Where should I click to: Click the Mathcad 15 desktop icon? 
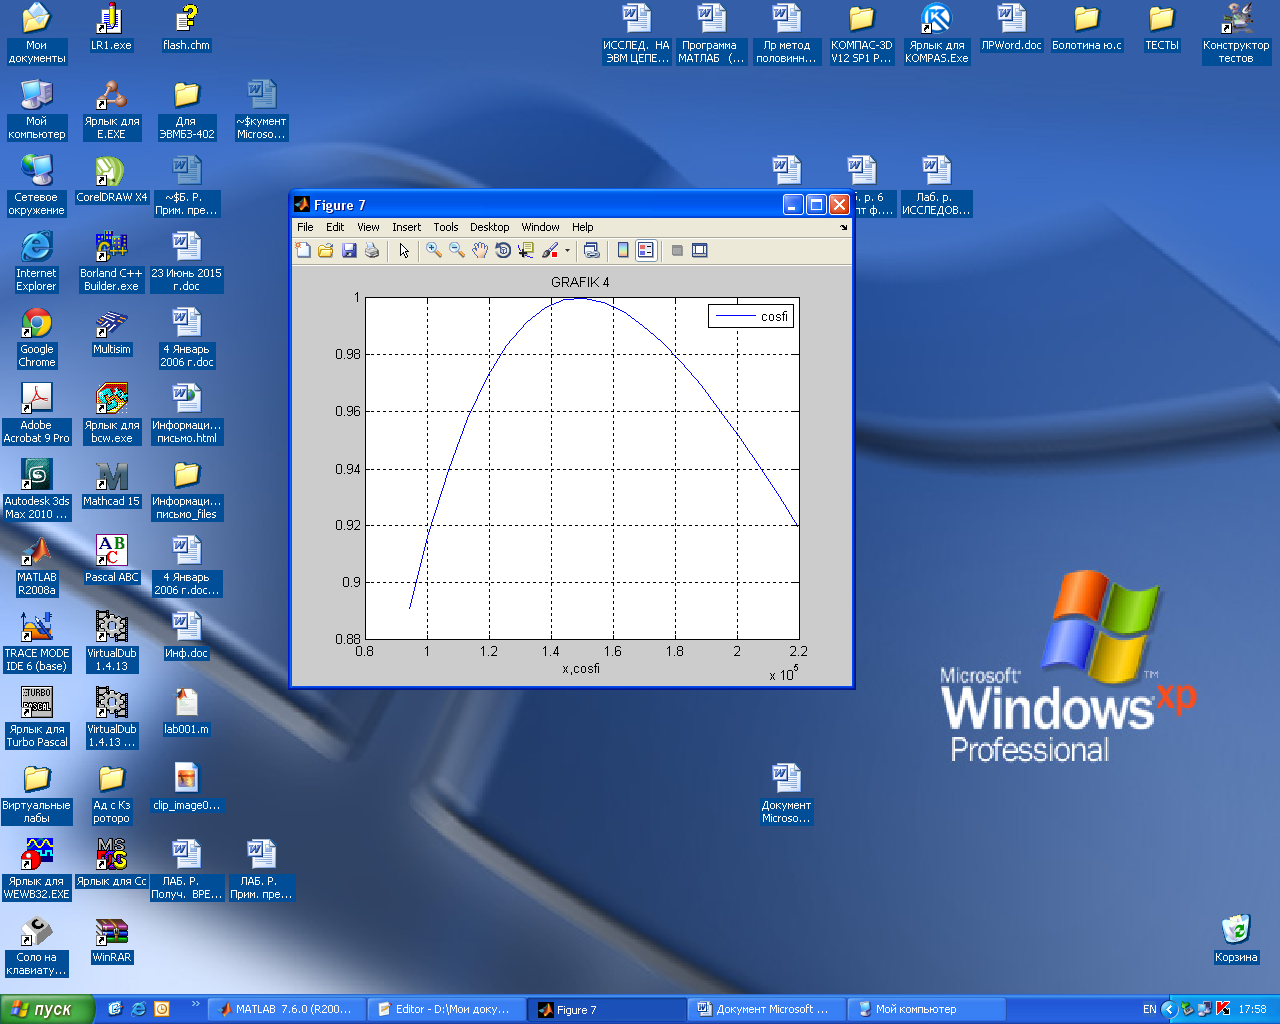[x=112, y=484]
